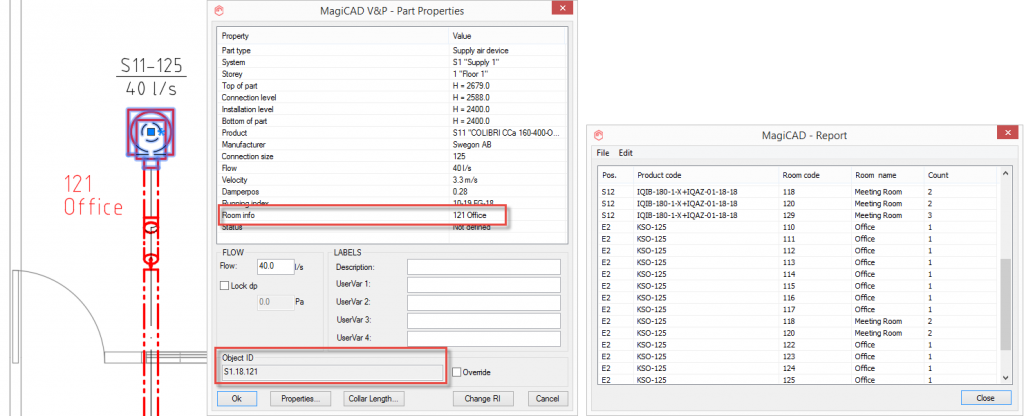Select the Storey row '1 "Floor 1"'
The height and width of the screenshot is (416, 1024).
click(392, 74)
